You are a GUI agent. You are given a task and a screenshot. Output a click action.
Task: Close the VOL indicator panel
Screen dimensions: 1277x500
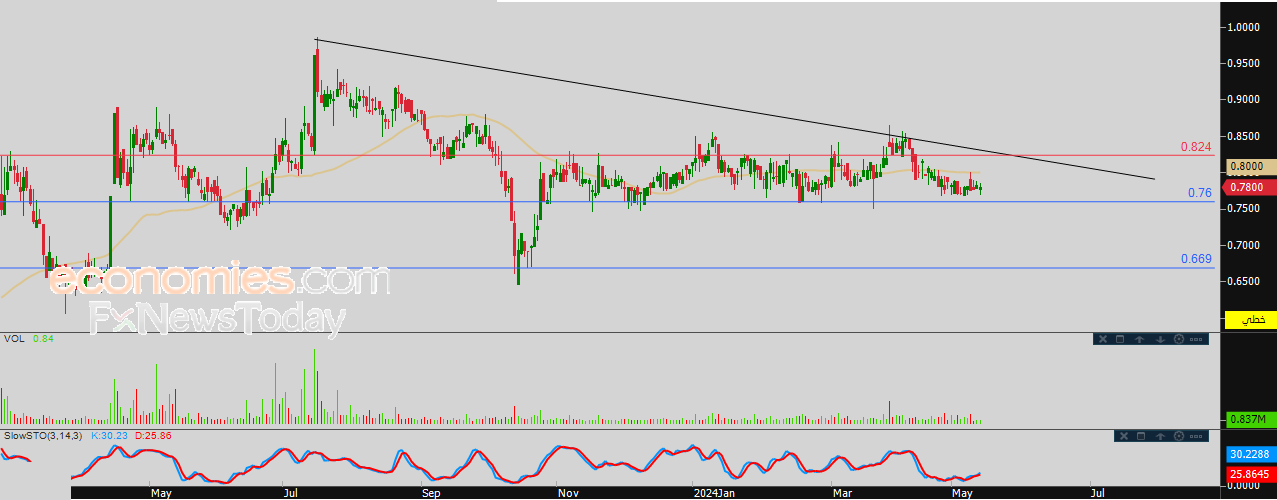(1103, 339)
